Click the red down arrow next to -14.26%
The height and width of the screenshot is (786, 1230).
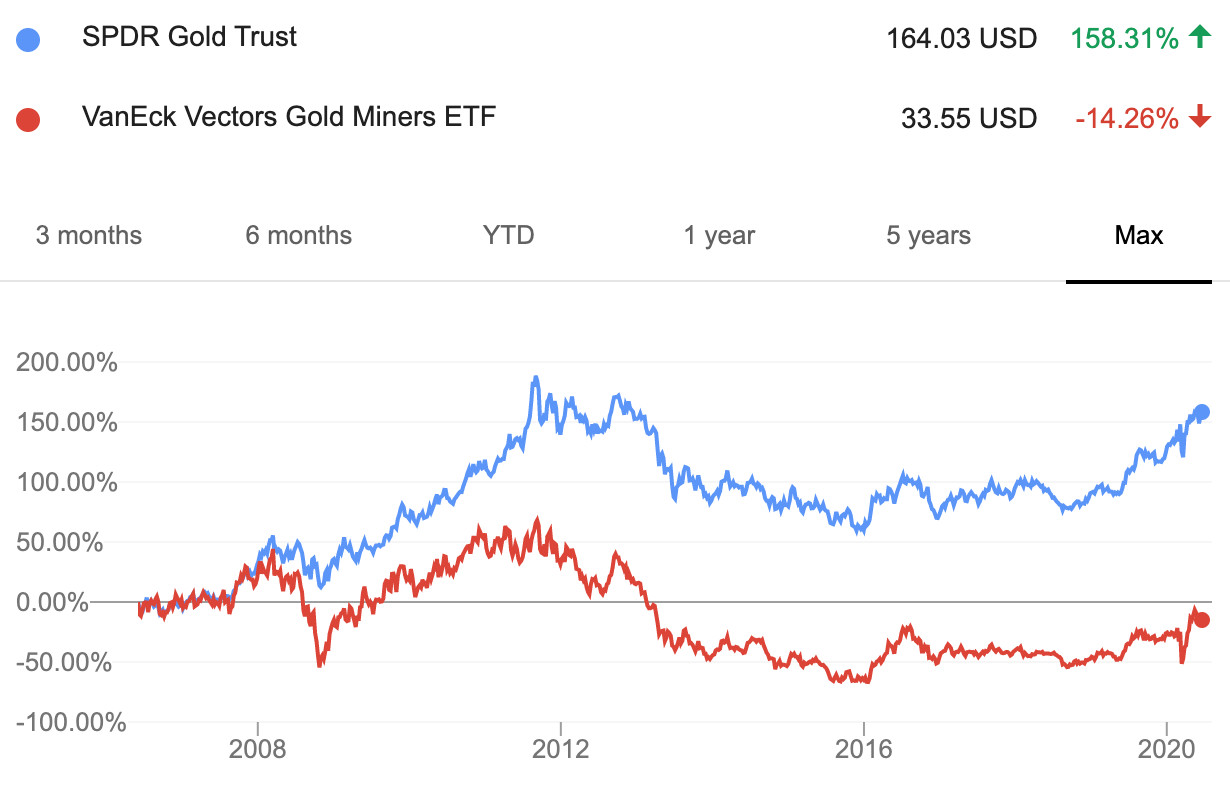point(1200,117)
